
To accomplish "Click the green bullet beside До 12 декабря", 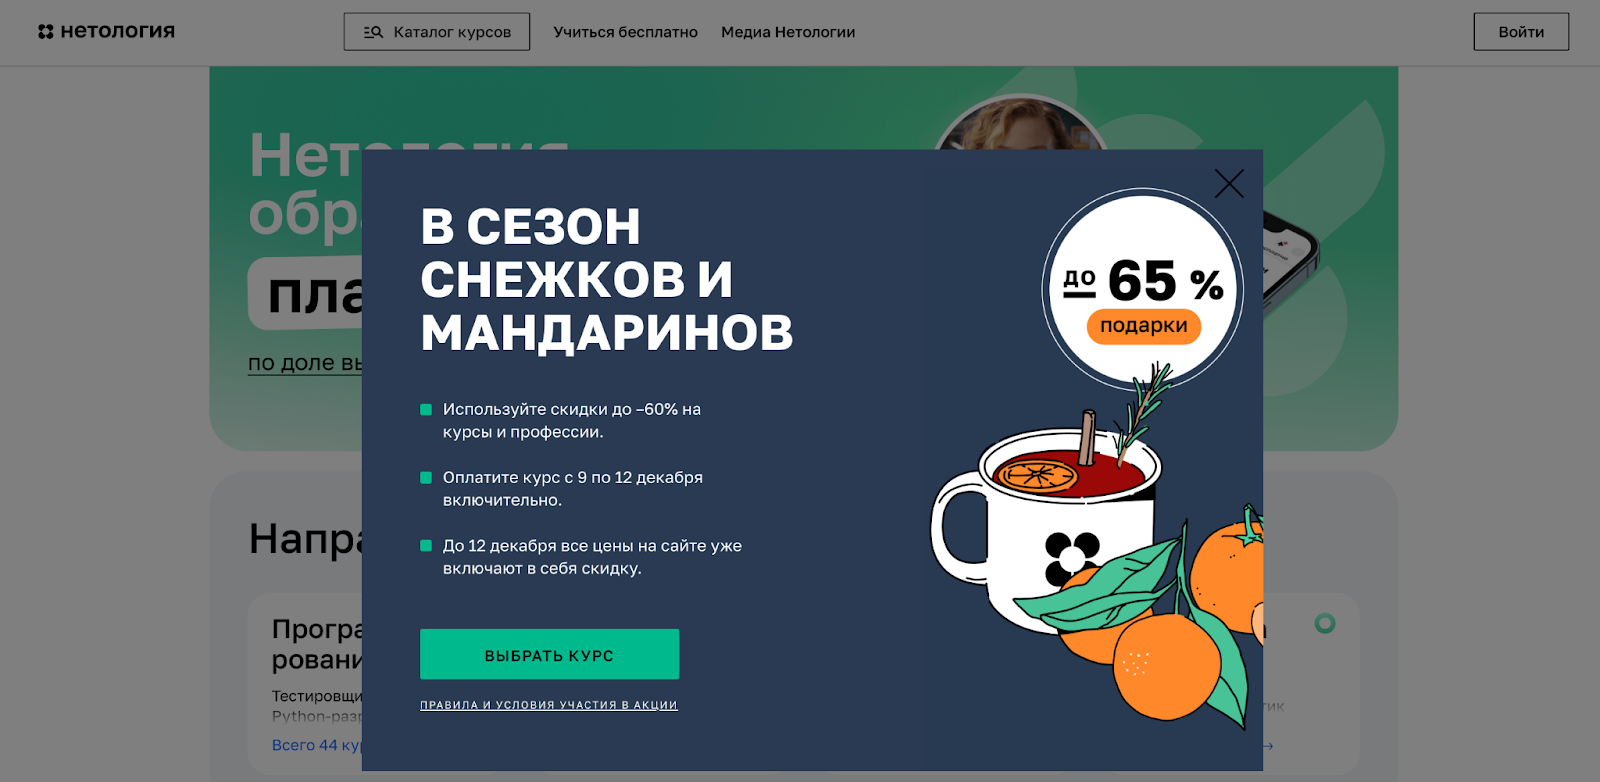I will click(426, 545).
